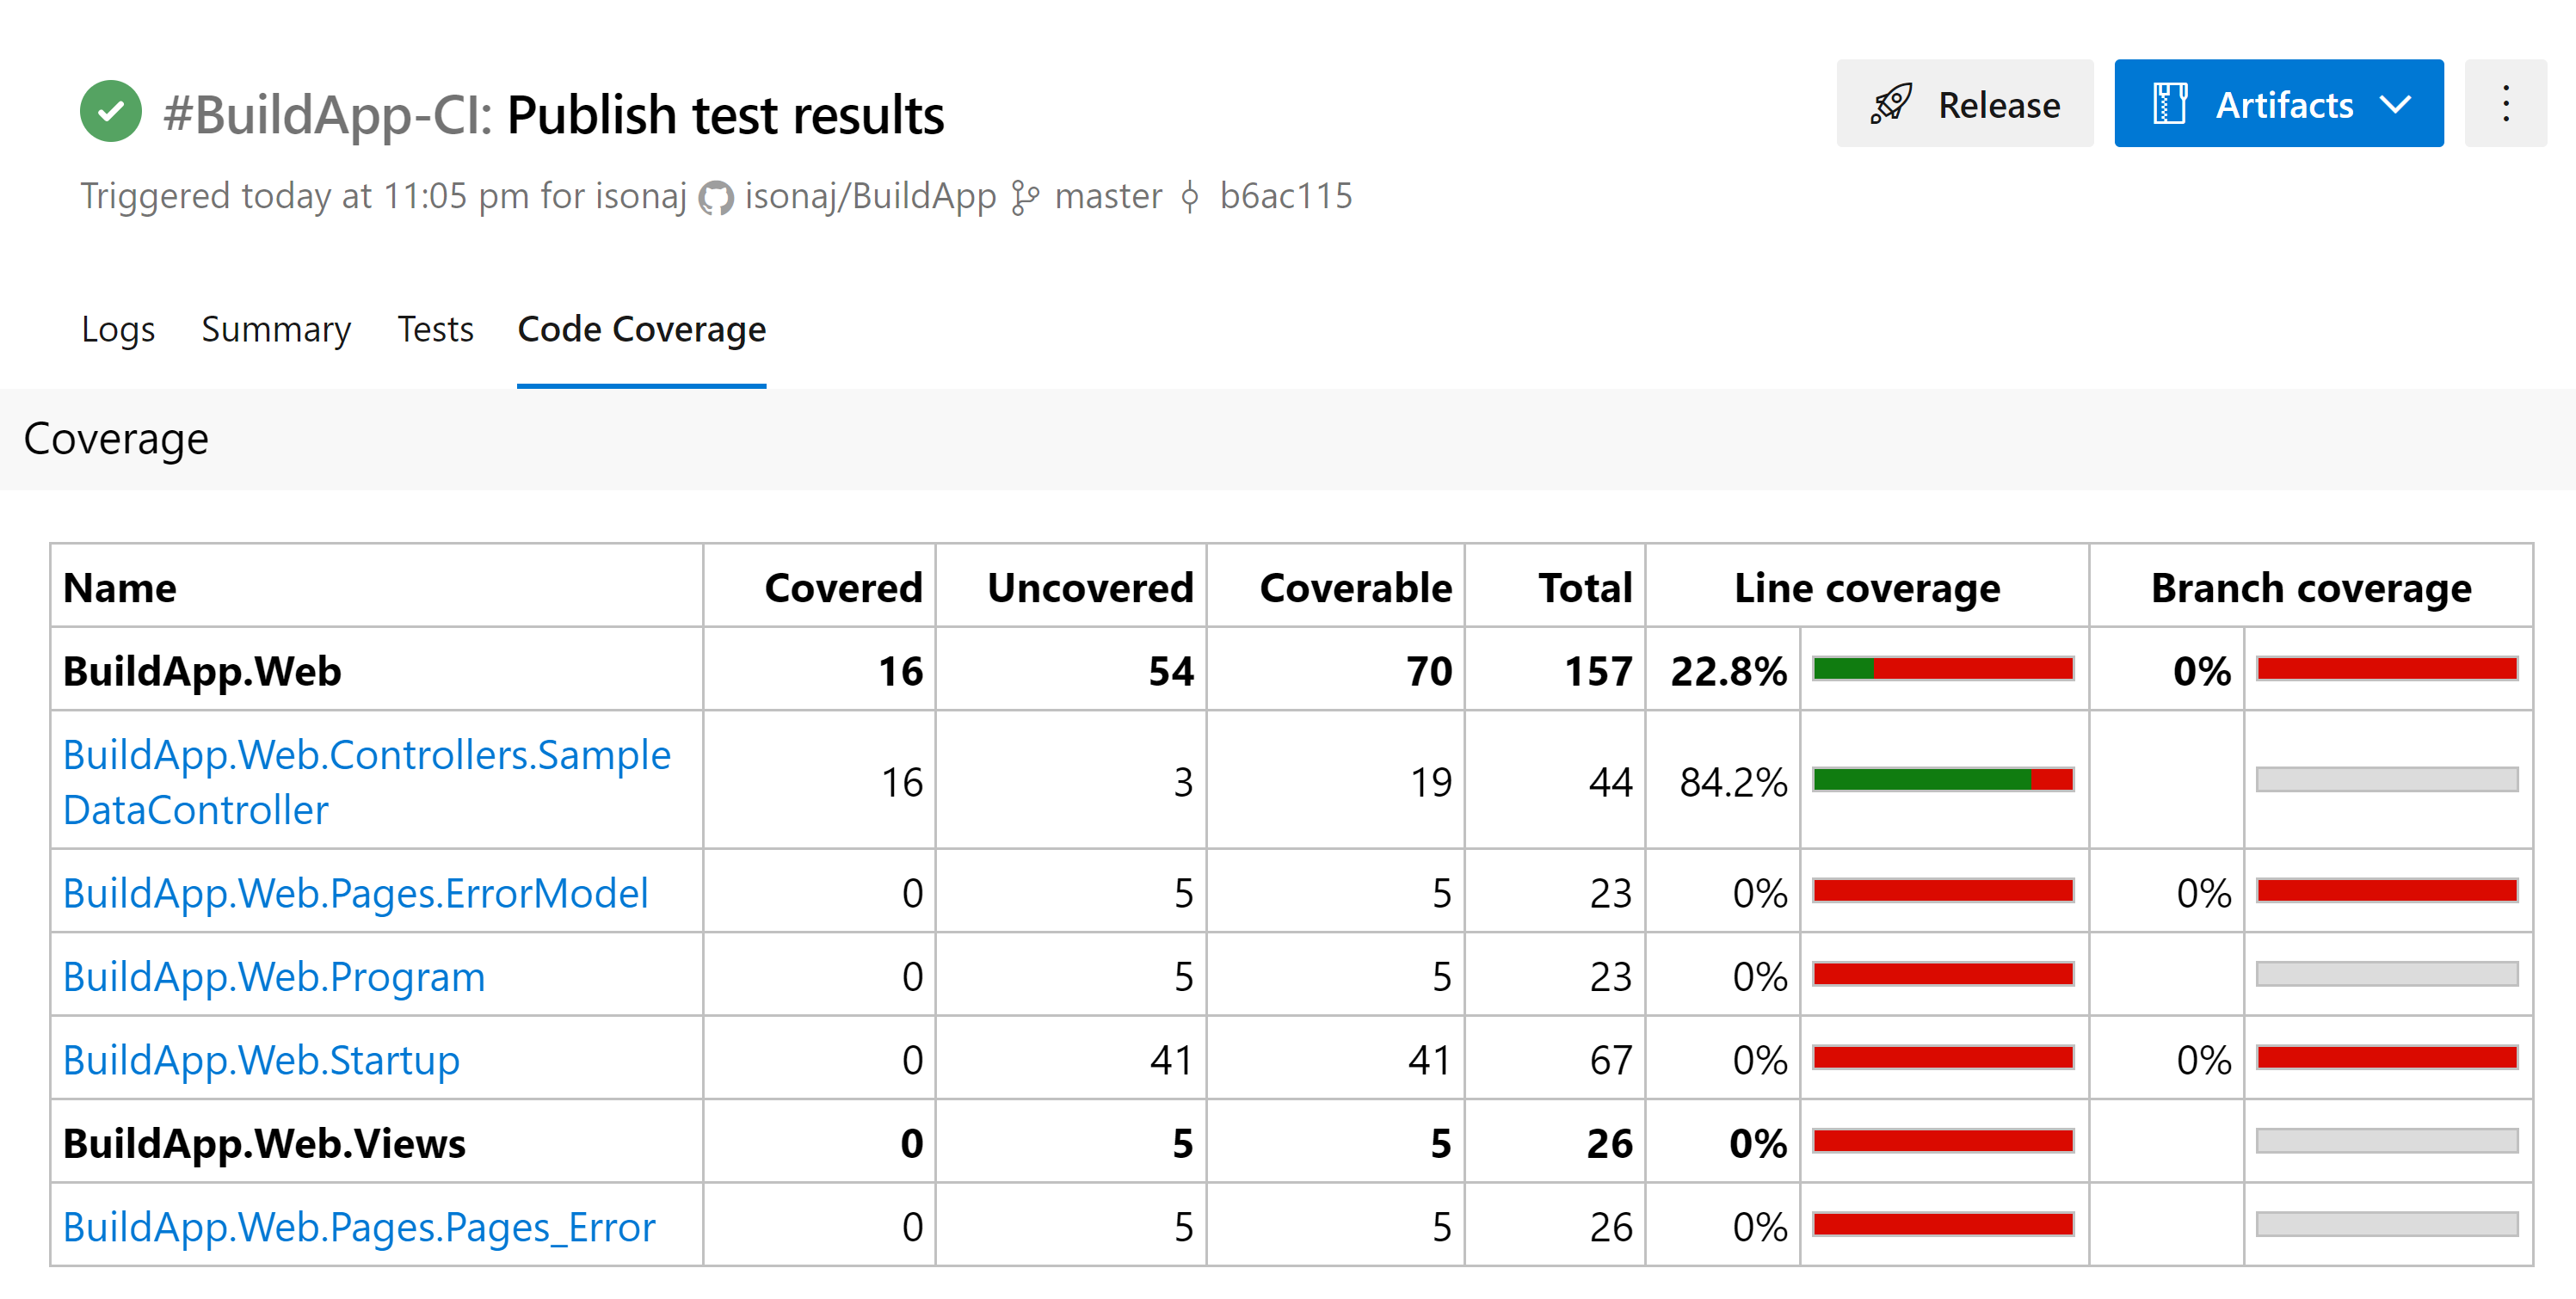Click the Coverage section heading
Viewport: 2576px width, 1299px height.
coord(116,439)
